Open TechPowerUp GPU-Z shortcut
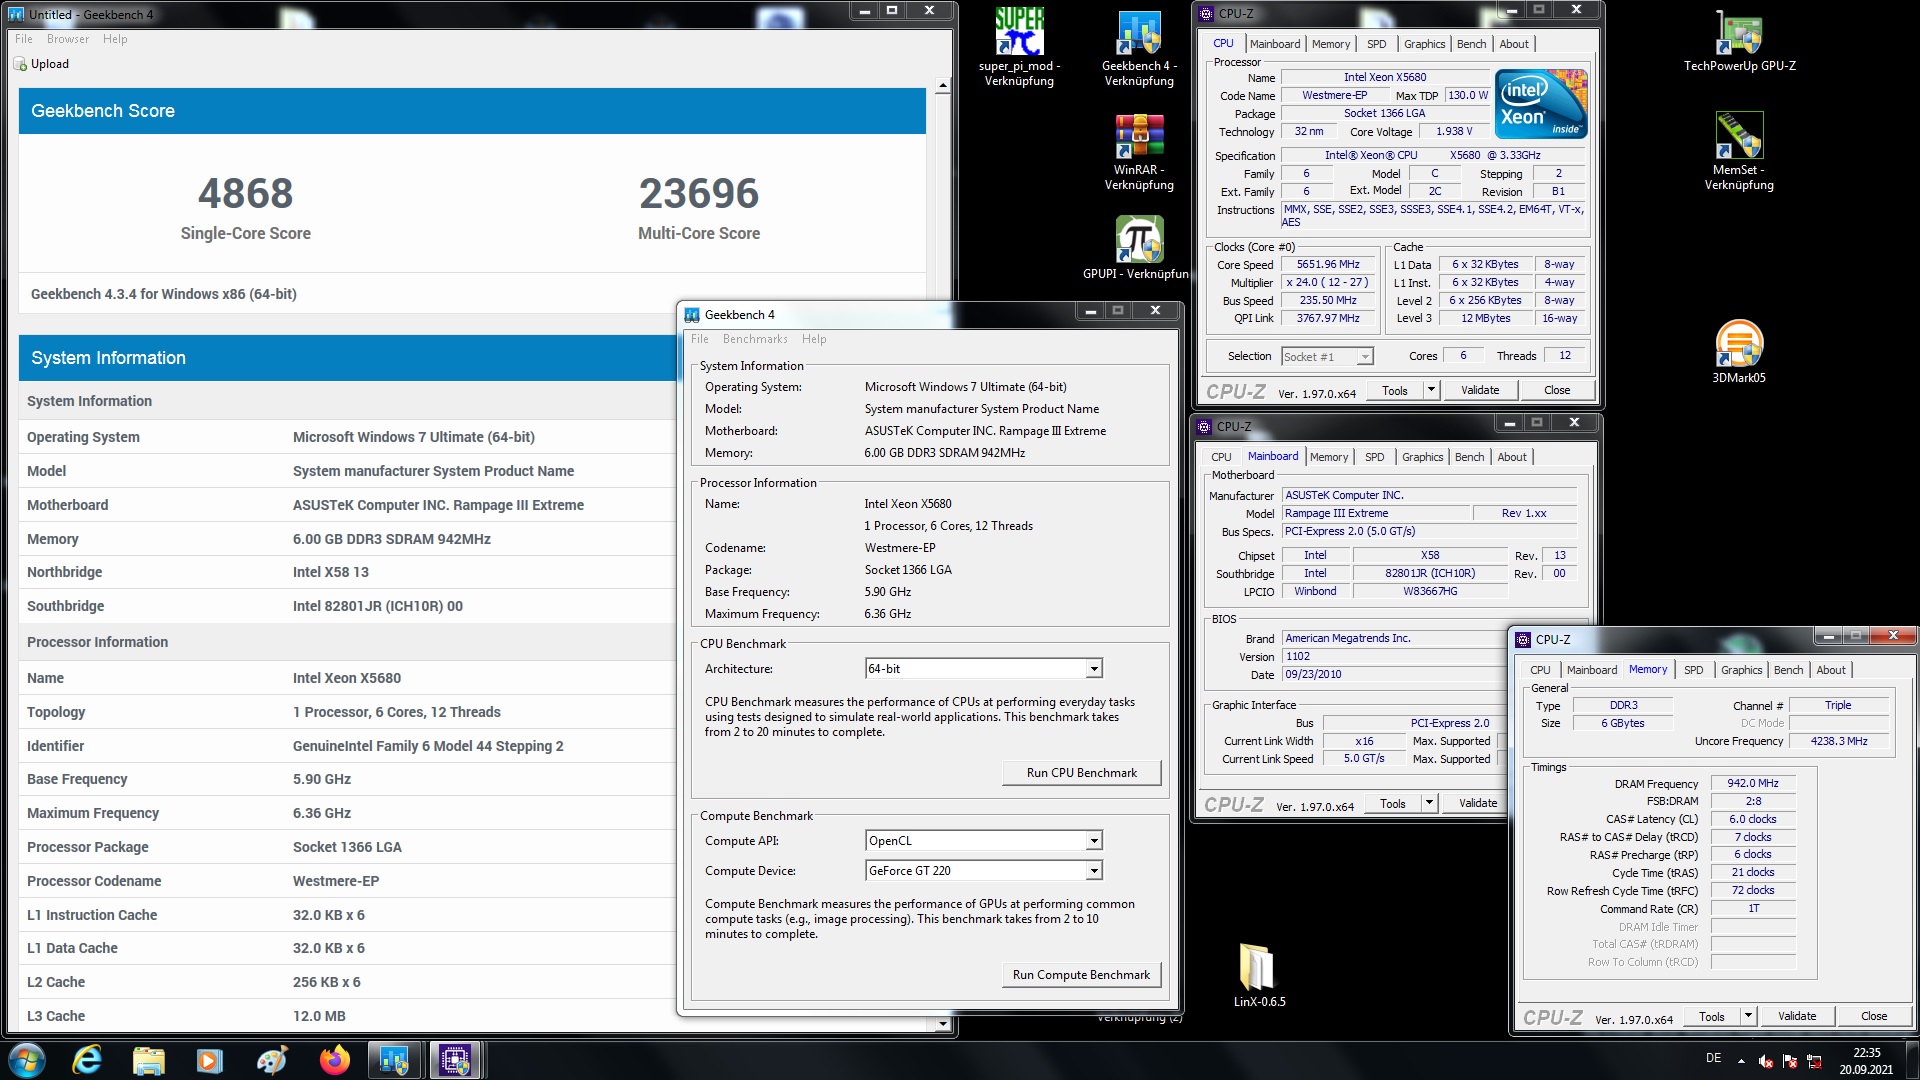Image resolution: width=1920 pixels, height=1080 pixels. click(x=1739, y=40)
